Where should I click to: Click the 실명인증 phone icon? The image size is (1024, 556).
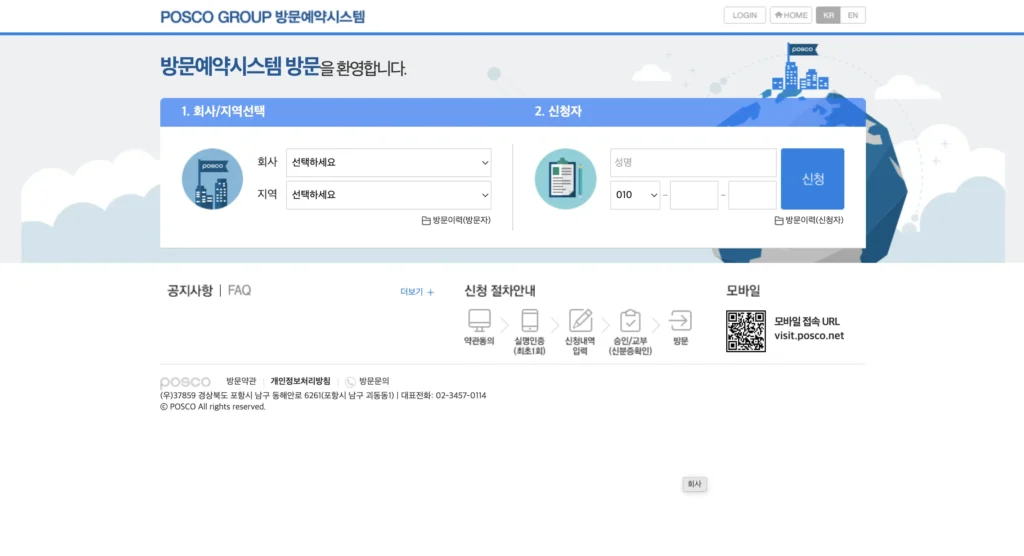(530, 320)
